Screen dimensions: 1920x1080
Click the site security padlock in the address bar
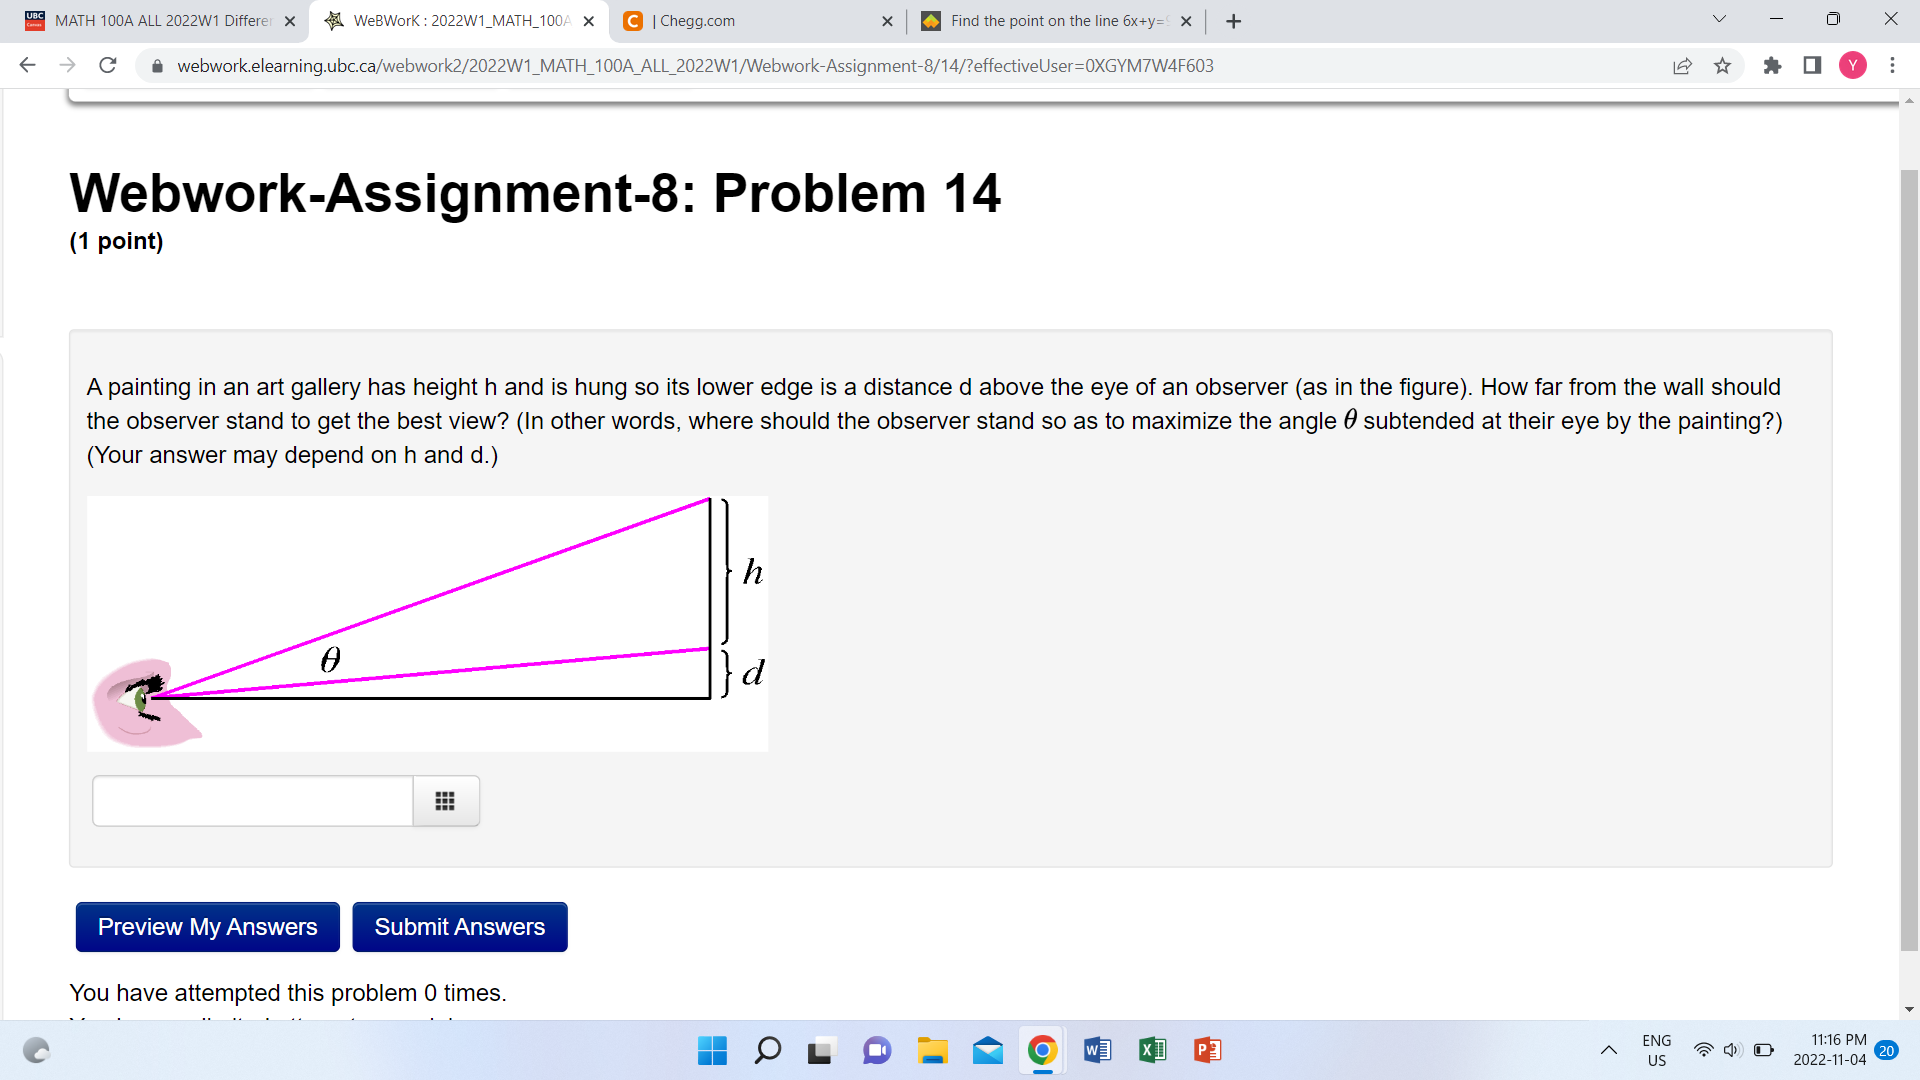[156, 65]
